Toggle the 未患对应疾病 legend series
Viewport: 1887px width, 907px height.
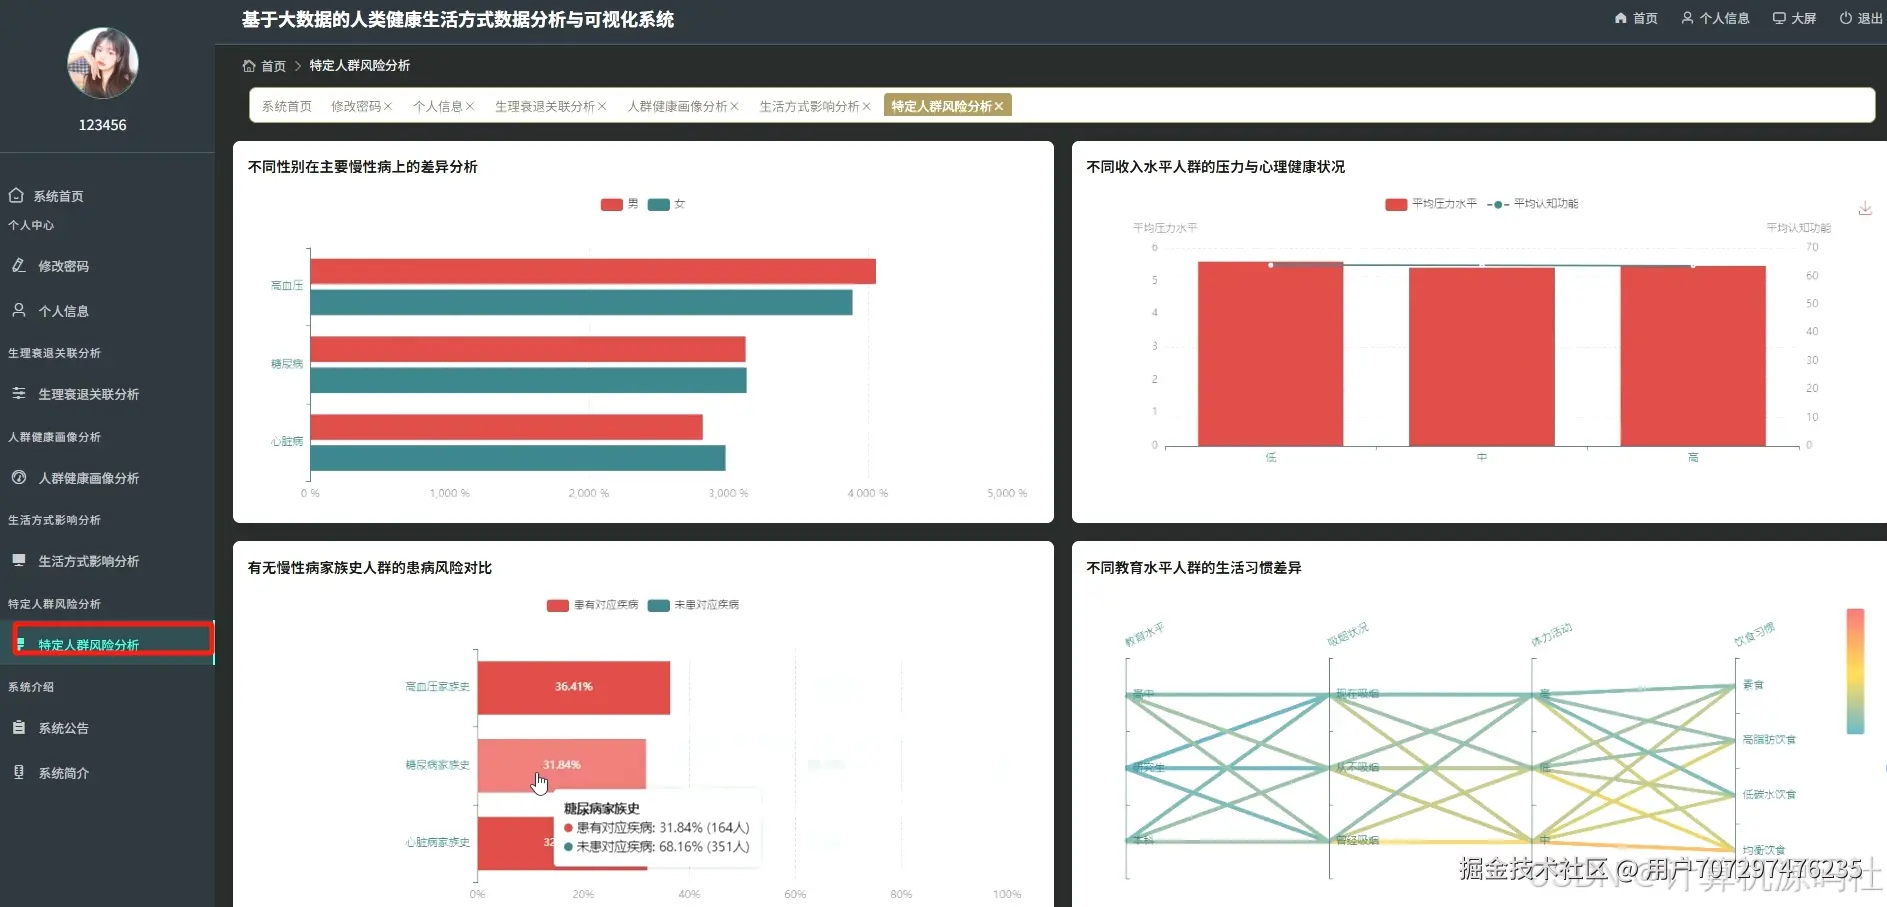click(x=694, y=605)
